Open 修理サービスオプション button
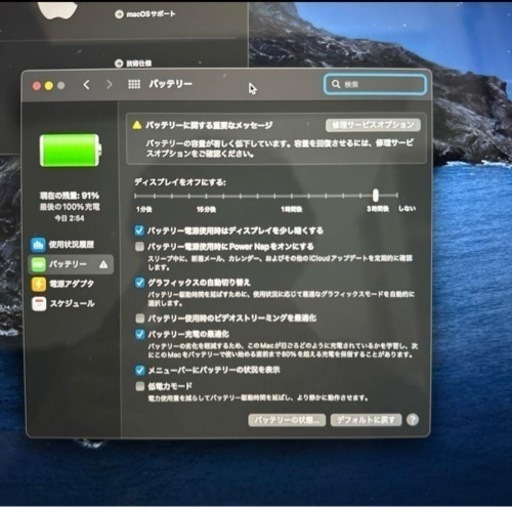This screenshot has height=507, width=512. tap(373, 125)
